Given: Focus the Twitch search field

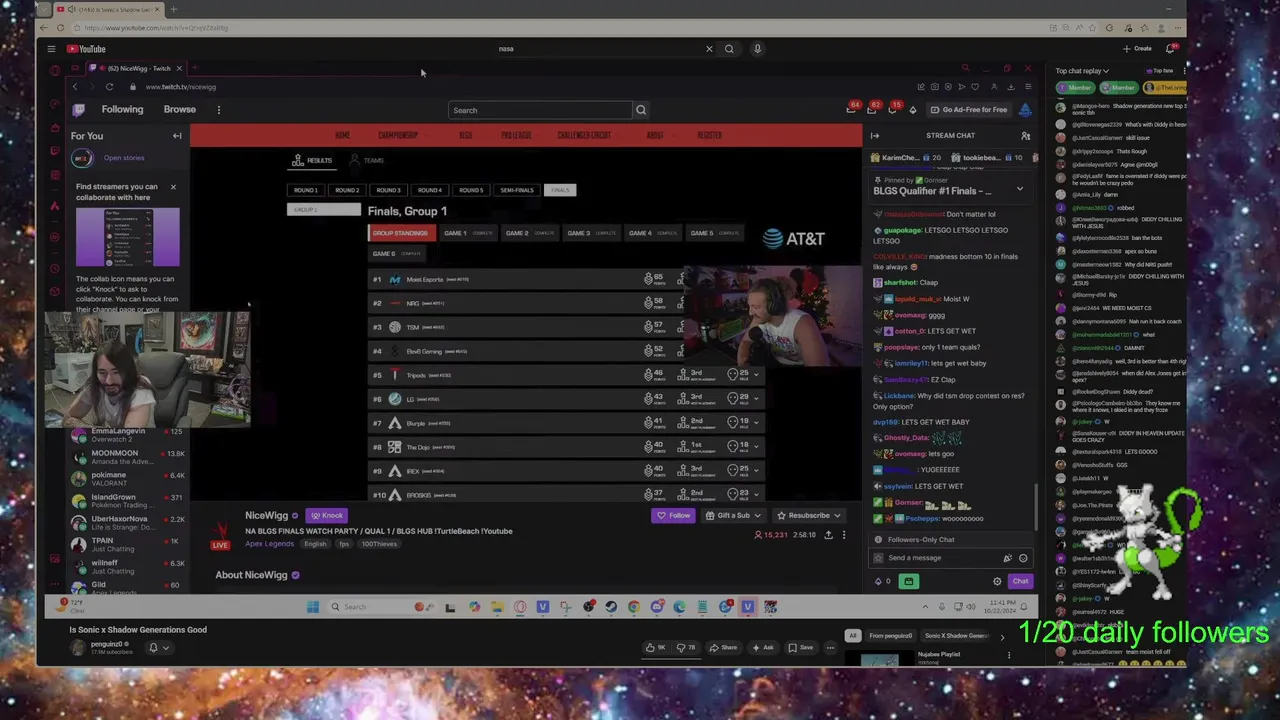Looking at the screenshot, I should coord(540,110).
